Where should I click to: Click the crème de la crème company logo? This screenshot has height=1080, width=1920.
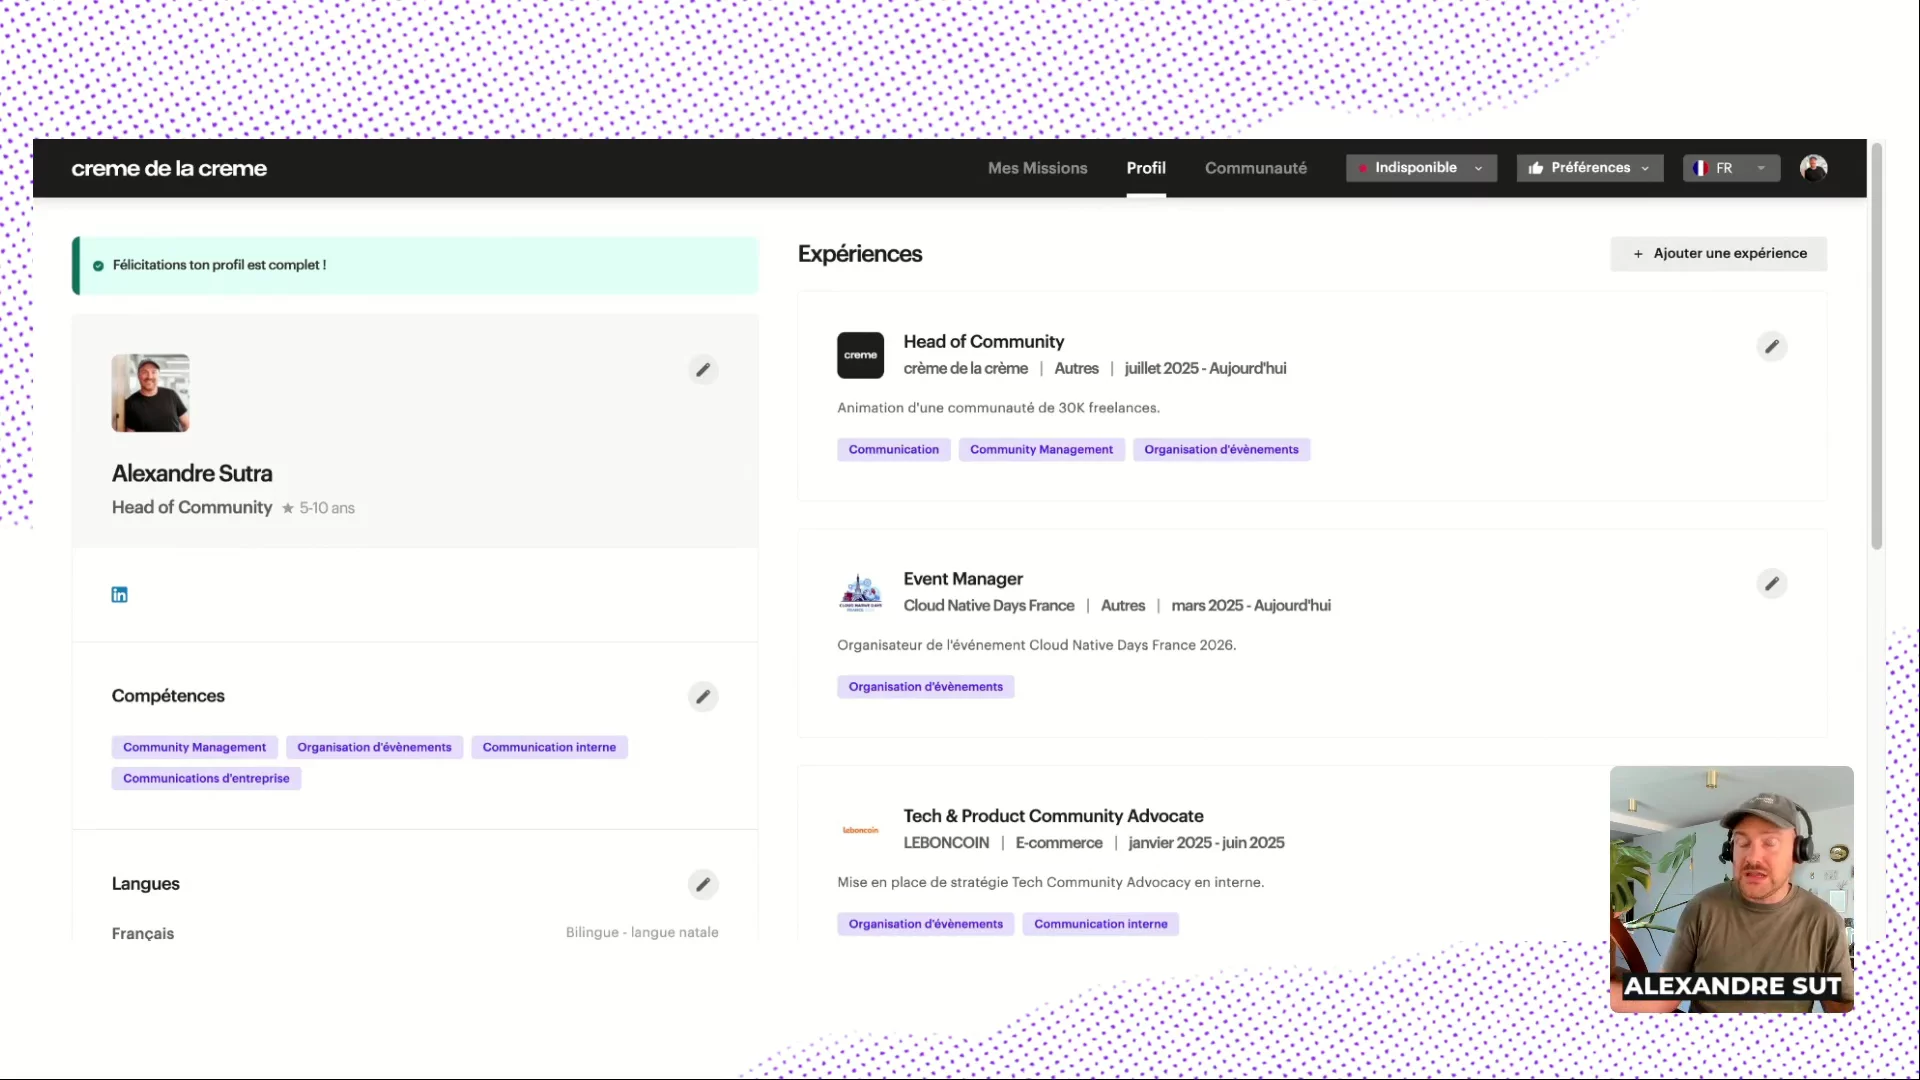point(860,355)
